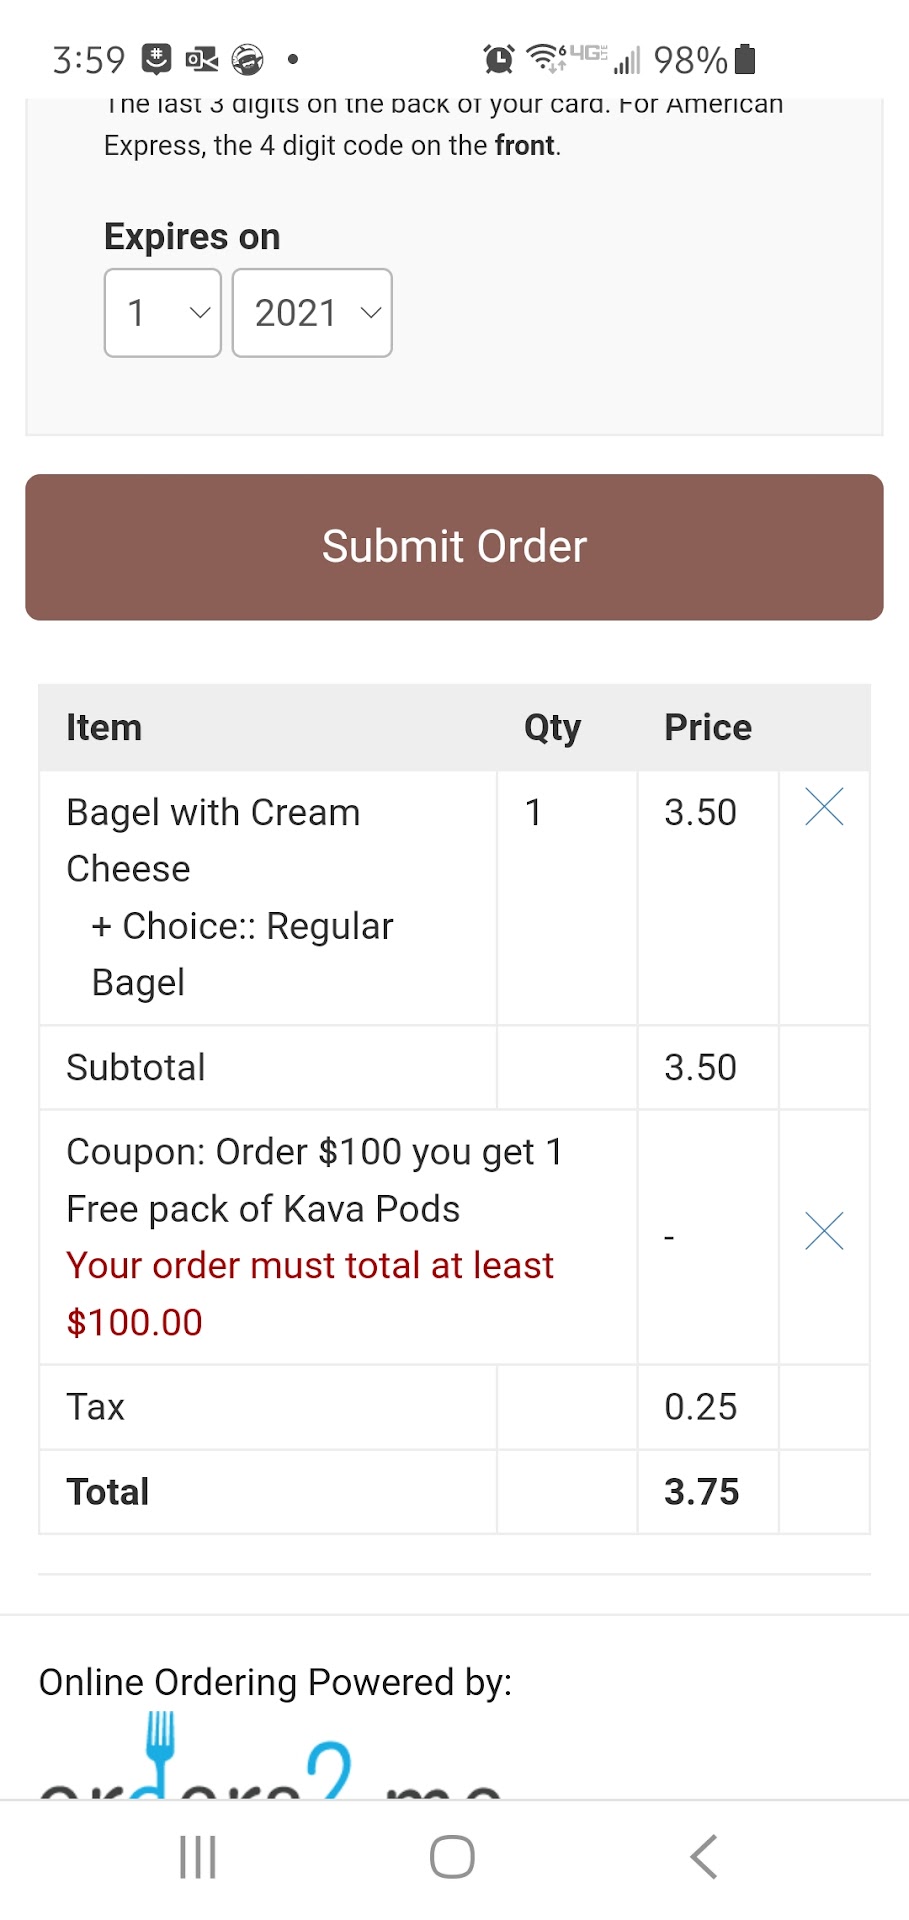Tap the Item column header

pyautogui.click(x=104, y=728)
